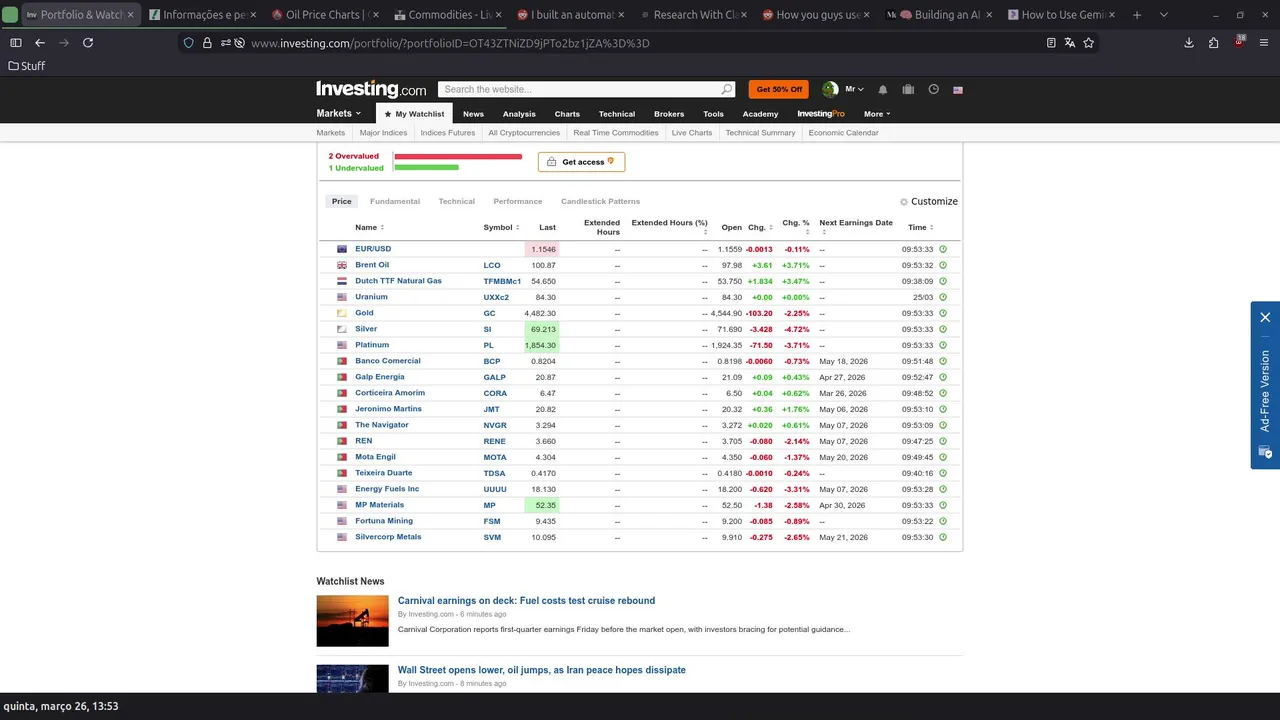The image size is (1280, 720).
Task: Open the portfolio briefcase icon
Action: point(908,89)
